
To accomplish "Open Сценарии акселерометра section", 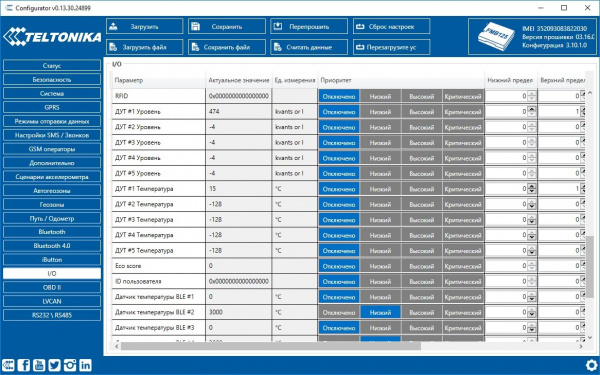I will (52, 176).
